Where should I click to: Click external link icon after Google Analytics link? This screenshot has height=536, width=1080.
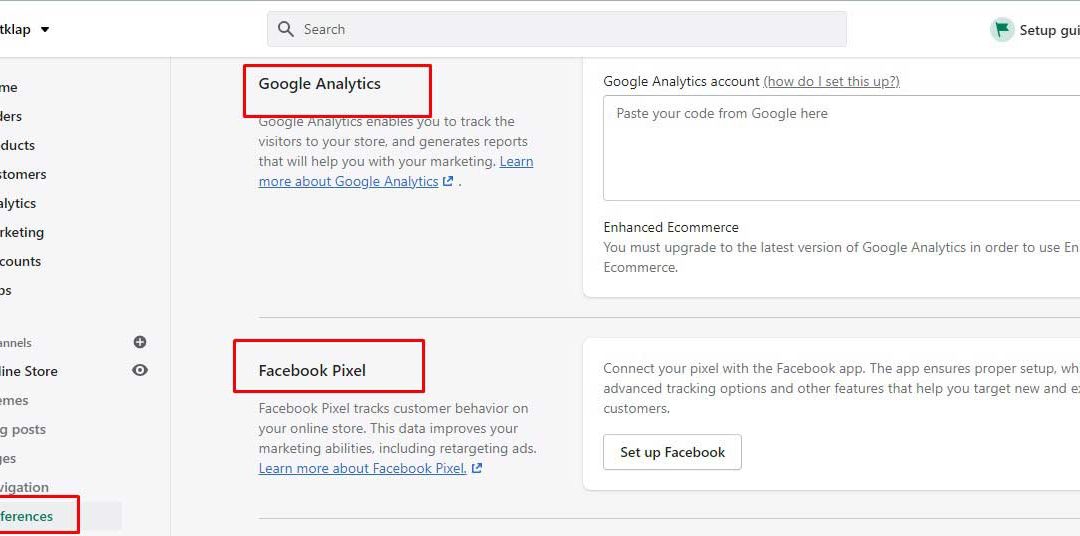pos(448,181)
